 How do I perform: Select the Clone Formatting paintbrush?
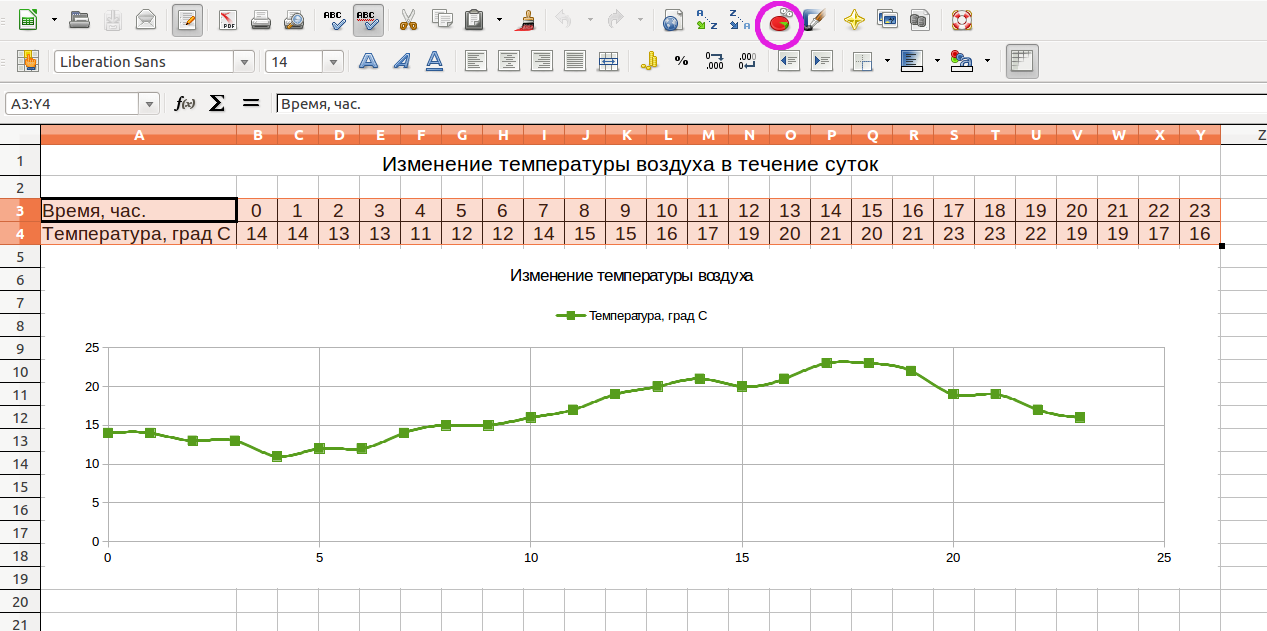tap(527, 19)
